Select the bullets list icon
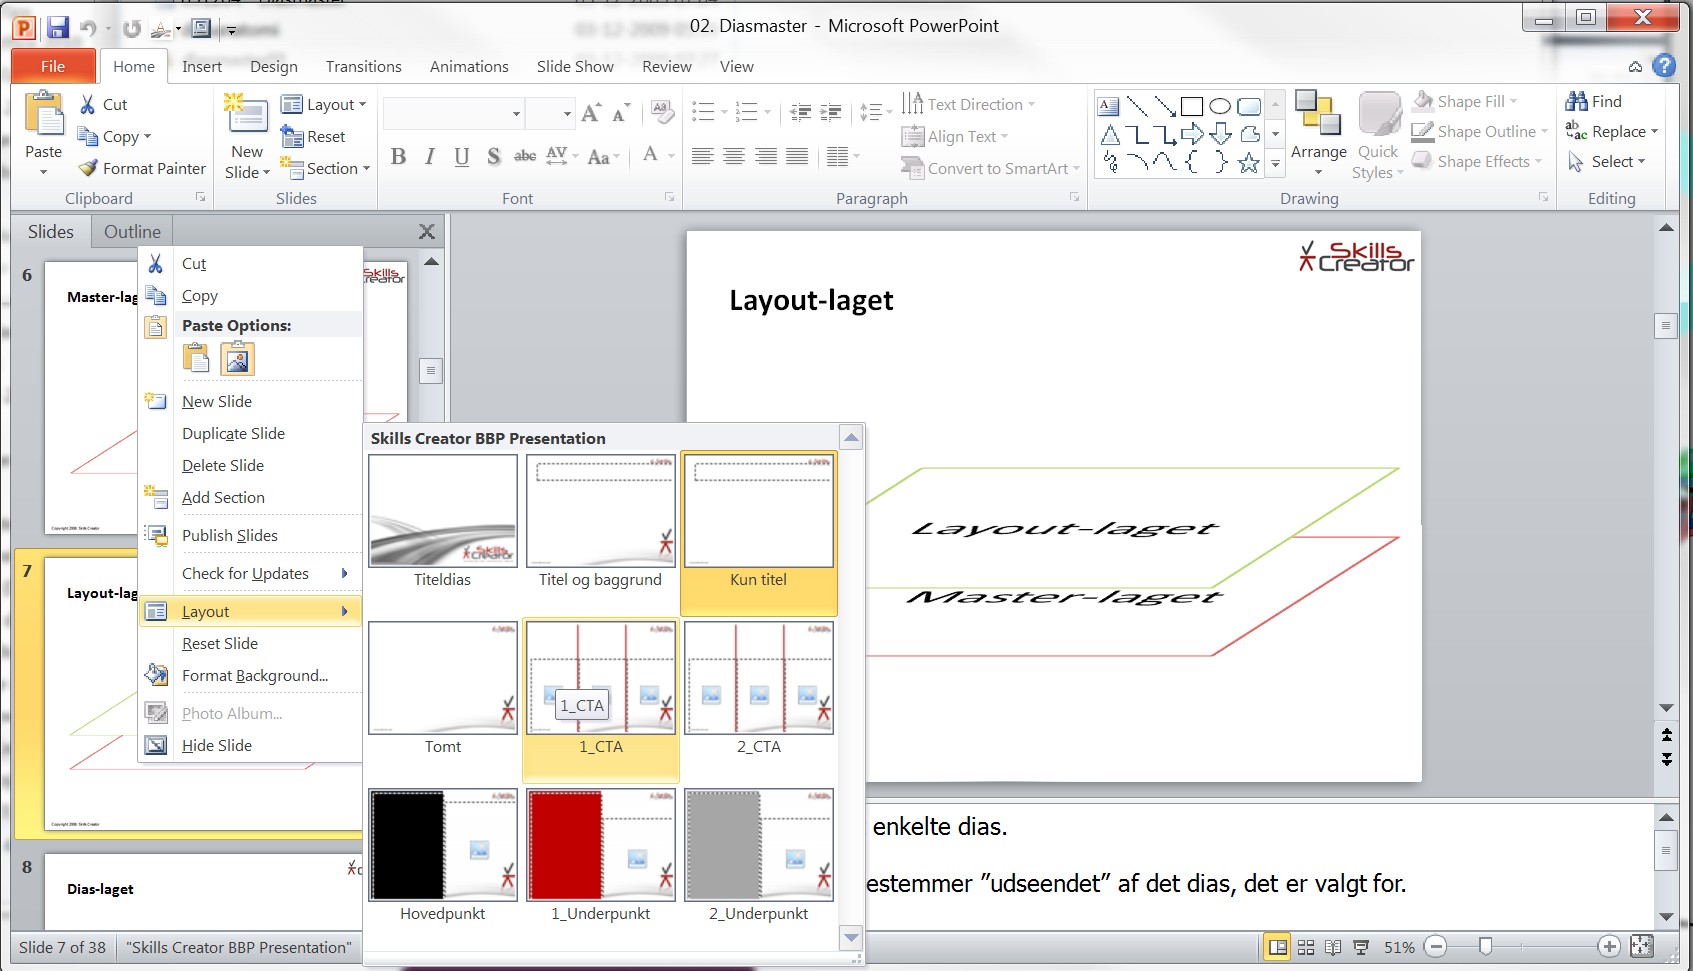Screen dimensions: 1693x971 click(703, 111)
